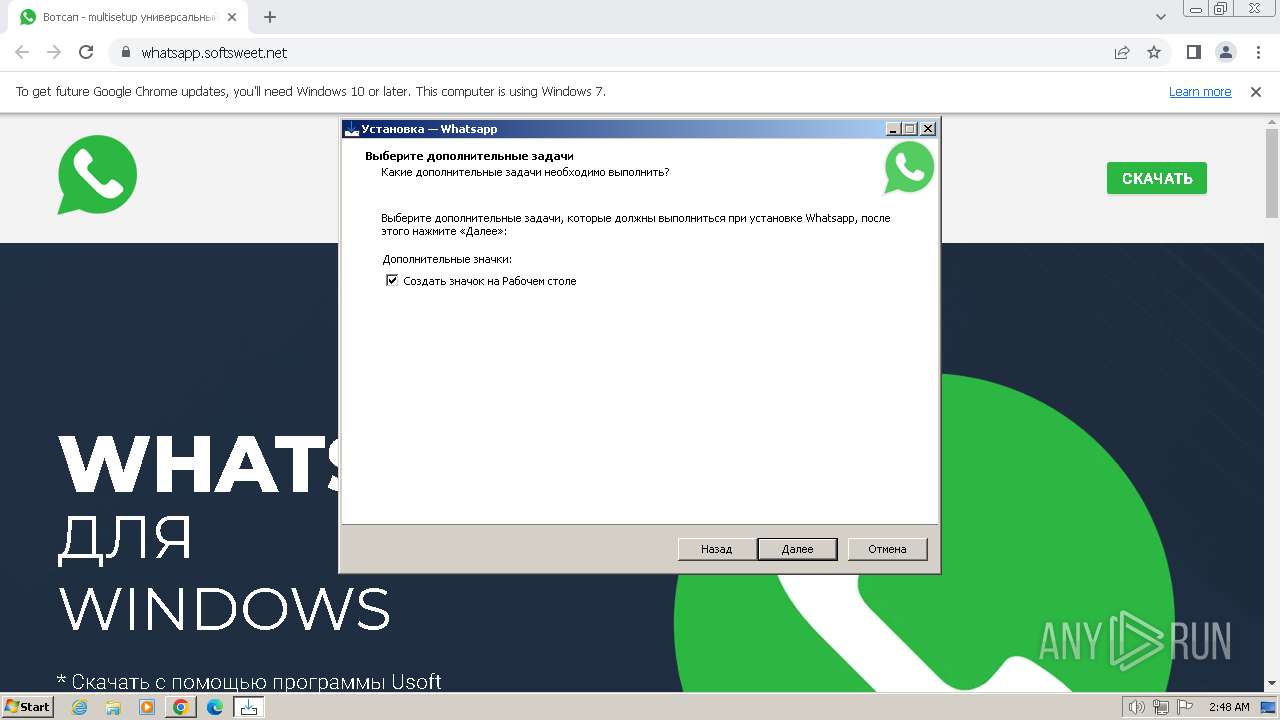Open Internet Explorer from taskbar

click(80, 707)
